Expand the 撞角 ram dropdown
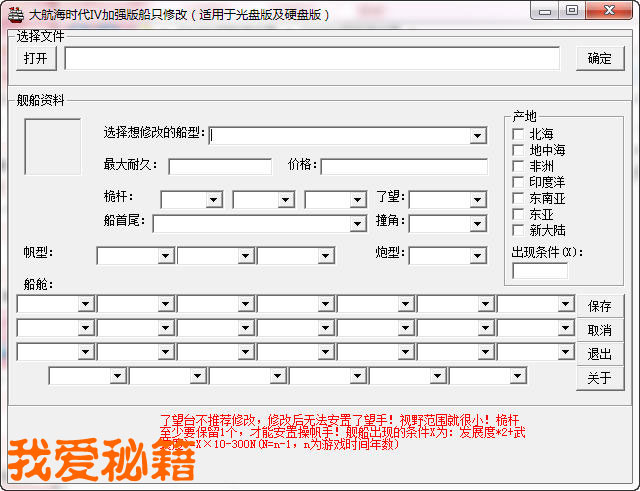This screenshot has width=640, height=491. [478, 223]
